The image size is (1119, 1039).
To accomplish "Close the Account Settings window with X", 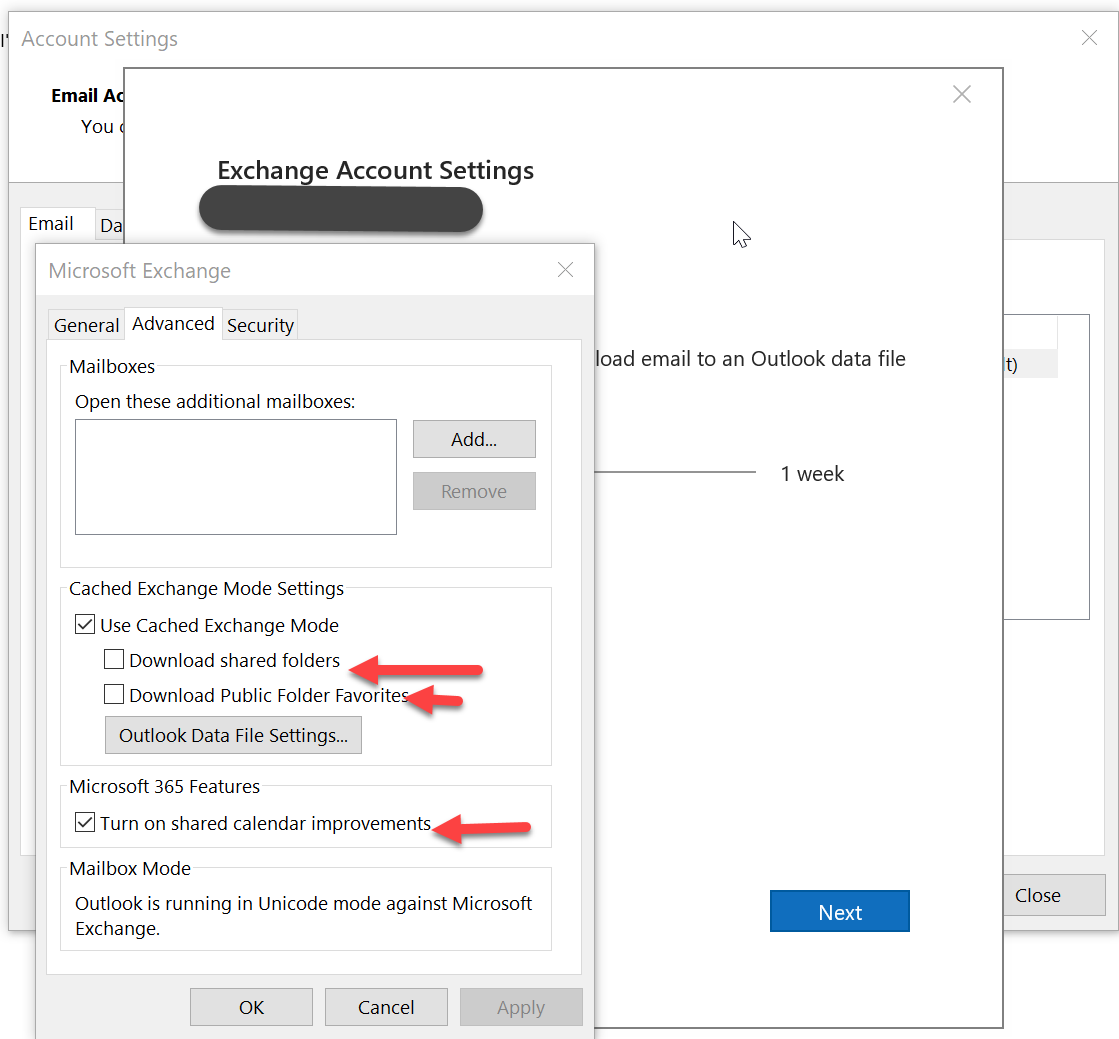I will coord(1089,38).
